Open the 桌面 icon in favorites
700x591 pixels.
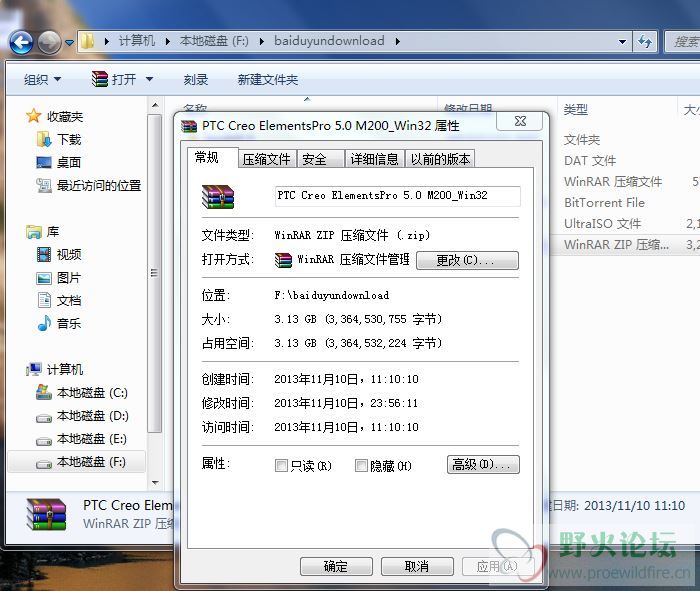point(44,162)
